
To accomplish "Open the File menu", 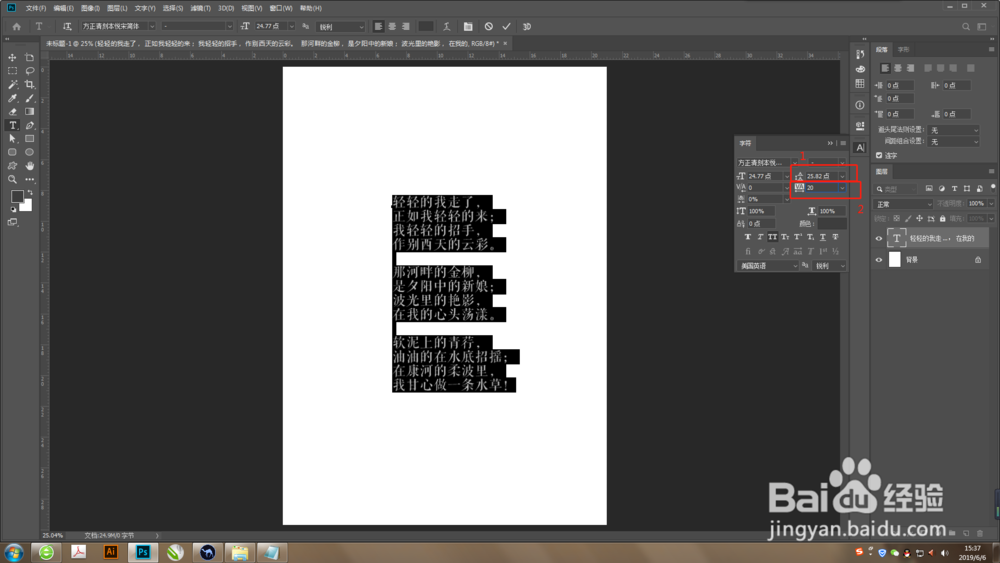I will coord(36,8).
